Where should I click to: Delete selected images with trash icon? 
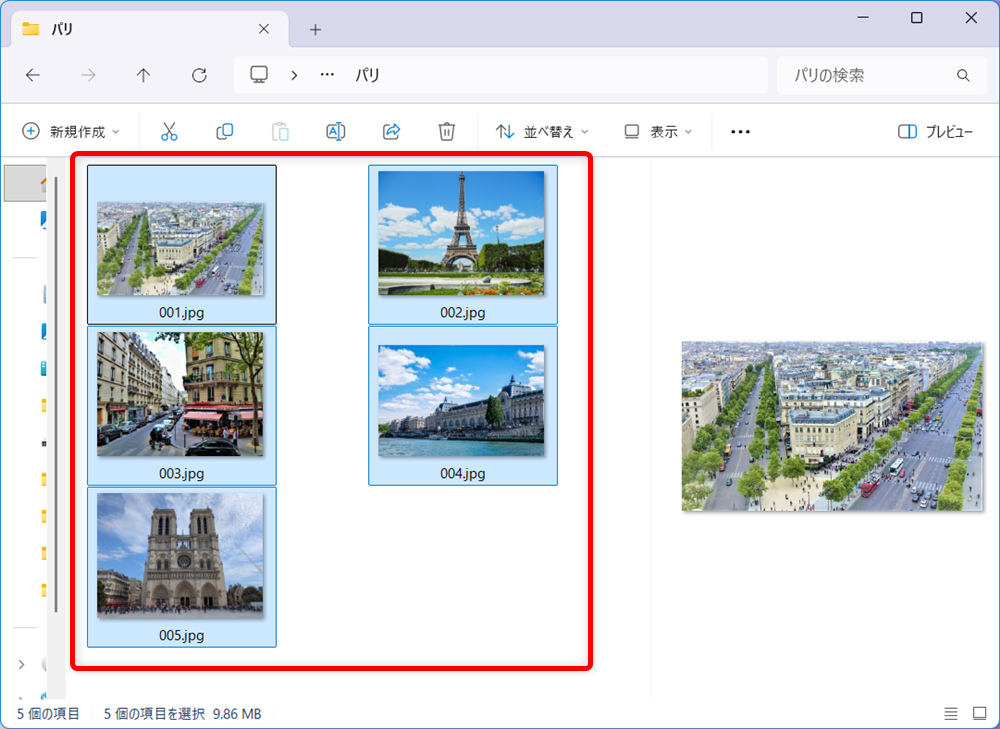[x=446, y=131]
